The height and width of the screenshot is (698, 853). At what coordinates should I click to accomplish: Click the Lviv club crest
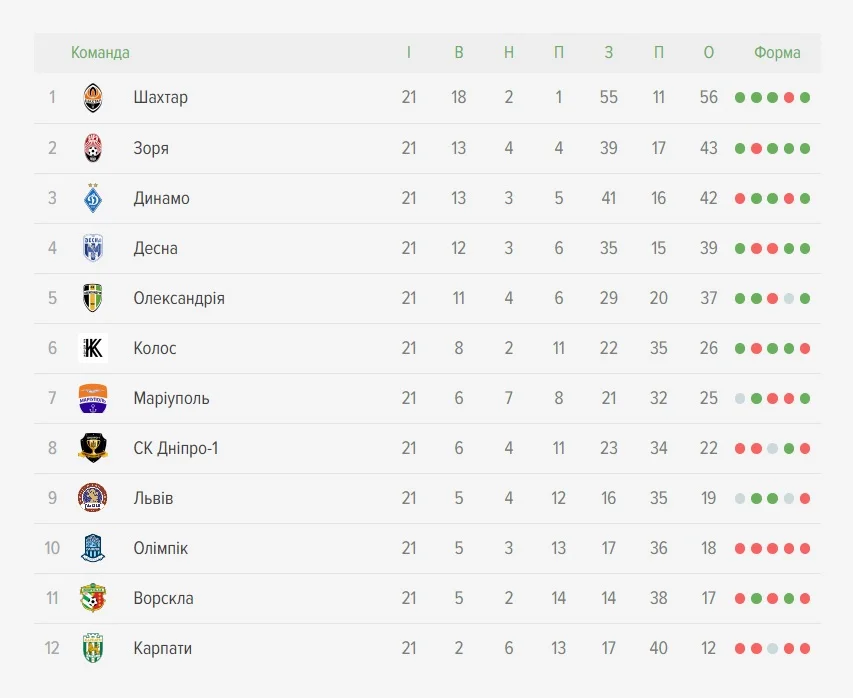pyautogui.click(x=93, y=498)
